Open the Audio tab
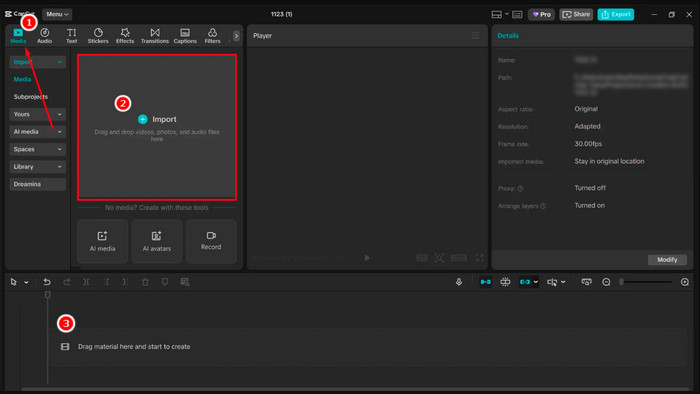 coord(44,36)
